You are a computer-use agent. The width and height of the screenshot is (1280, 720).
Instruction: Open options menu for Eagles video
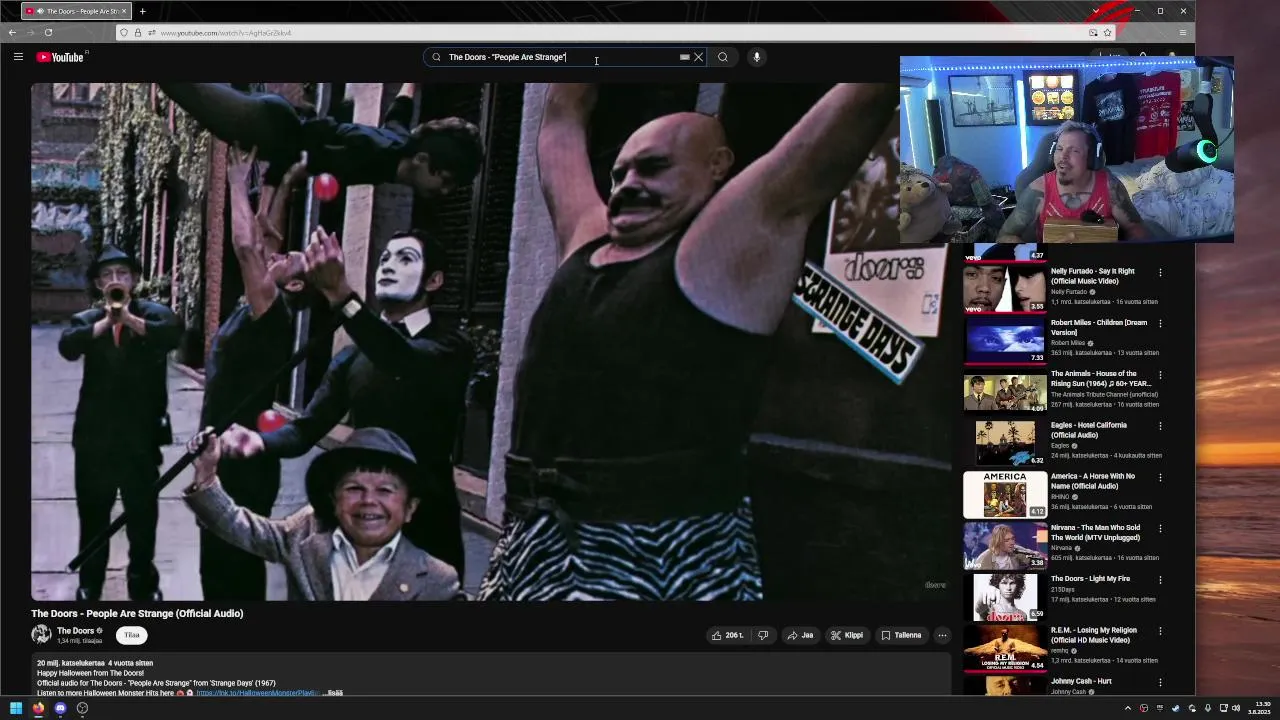tap(1160, 426)
